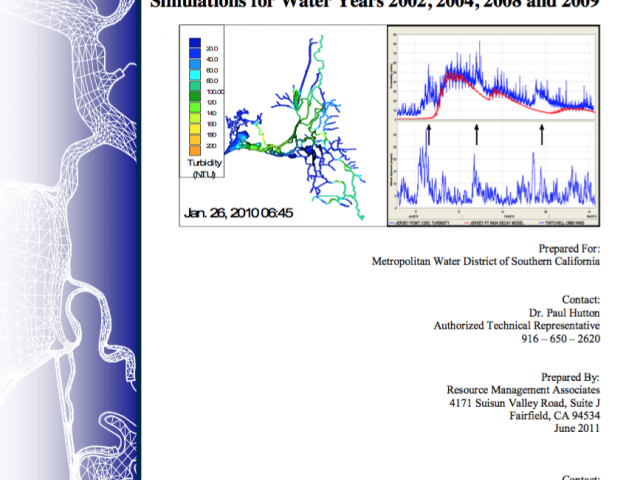The width and height of the screenshot is (640, 480).
Task: Select the name 'Dr. Paul Hutton'
Action: click(564, 313)
